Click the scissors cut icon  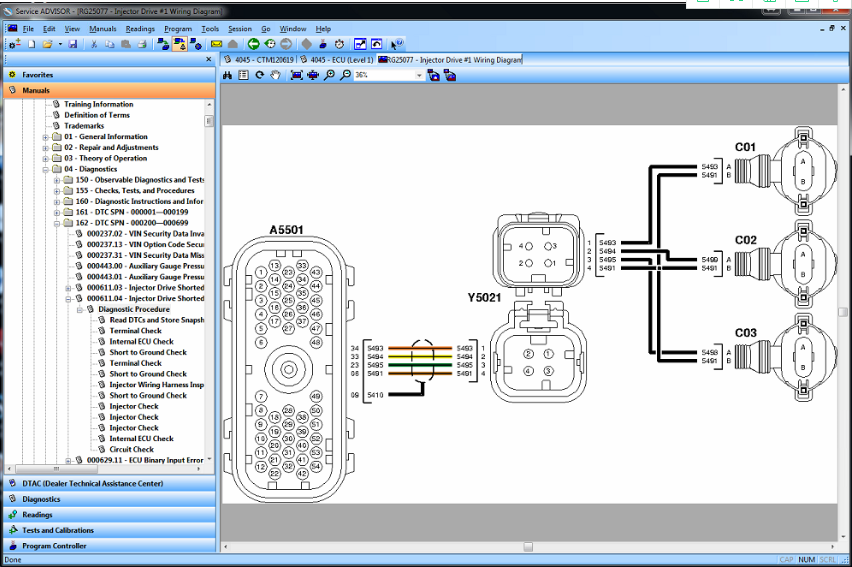94,44
